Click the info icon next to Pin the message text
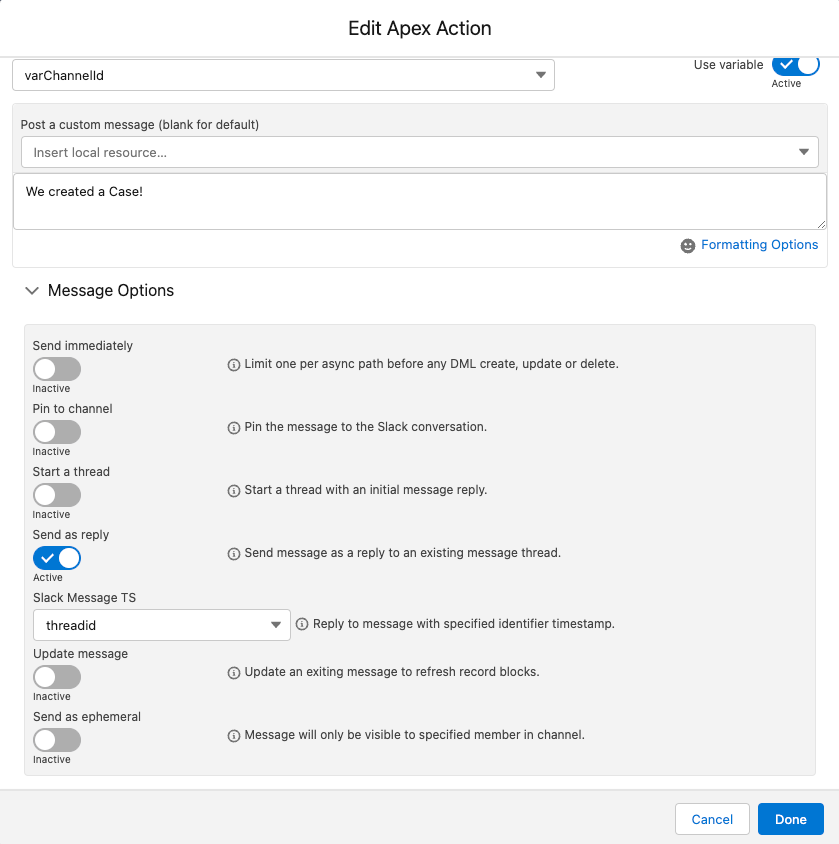The image size is (839, 844). 234,428
